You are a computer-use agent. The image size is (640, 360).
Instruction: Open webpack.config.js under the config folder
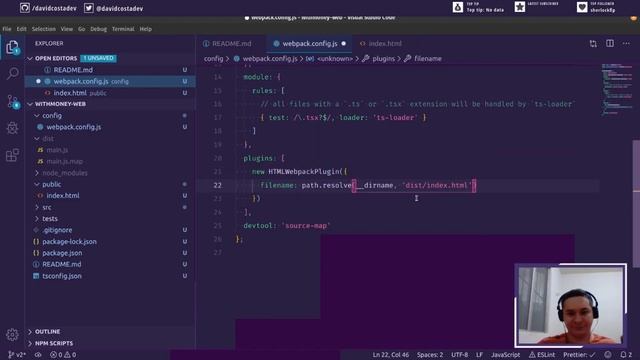pos(110,127)
